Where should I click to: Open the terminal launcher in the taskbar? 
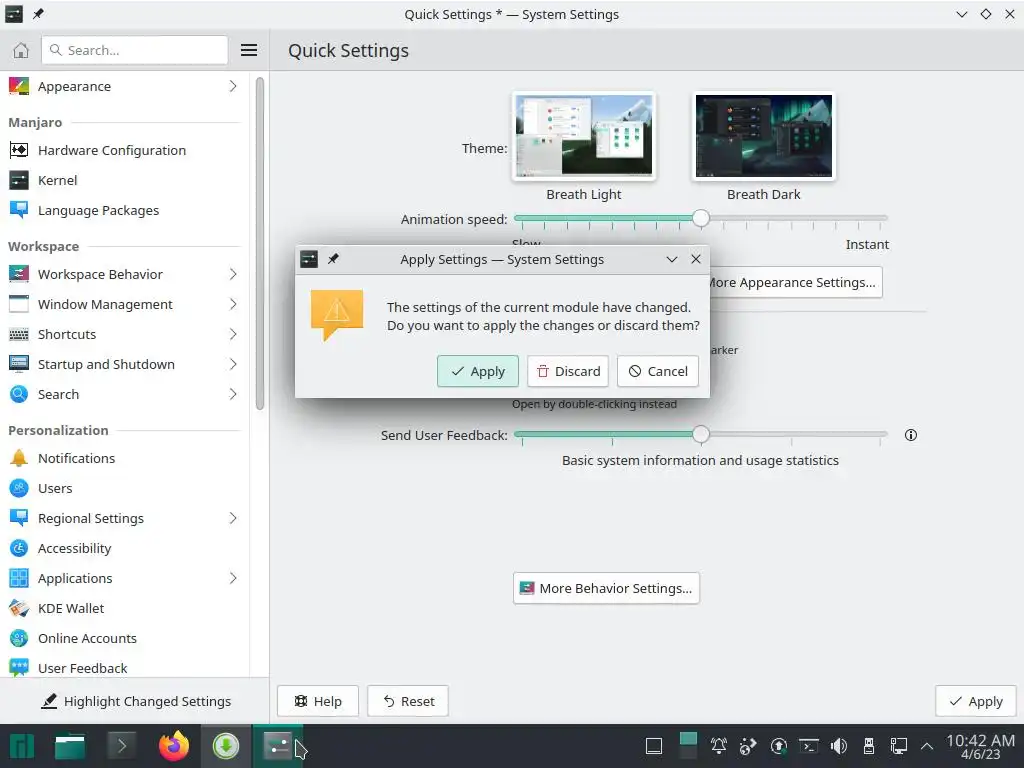(x=121, y=746)
